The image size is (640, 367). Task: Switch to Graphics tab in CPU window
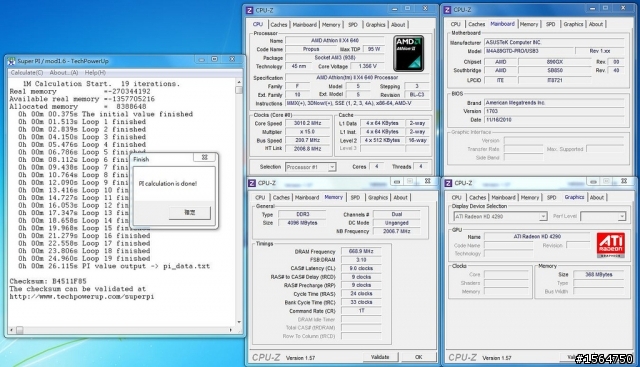pyautogui.click(x=376, y=24)
